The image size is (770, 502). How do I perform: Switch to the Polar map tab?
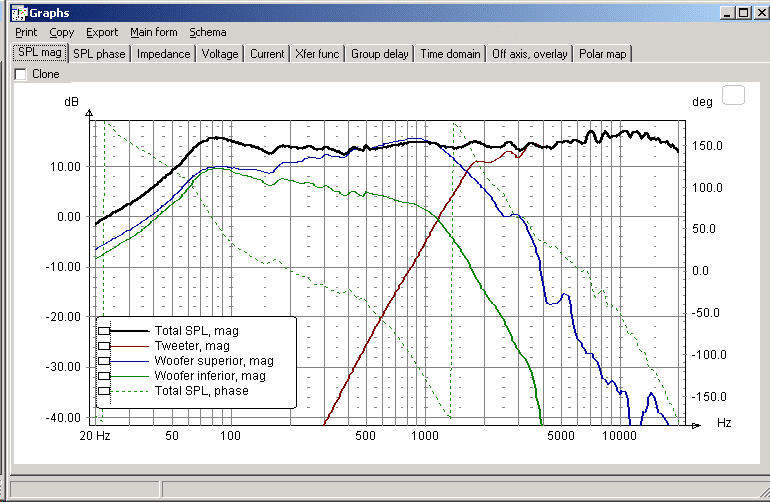[x=603, y=54]
